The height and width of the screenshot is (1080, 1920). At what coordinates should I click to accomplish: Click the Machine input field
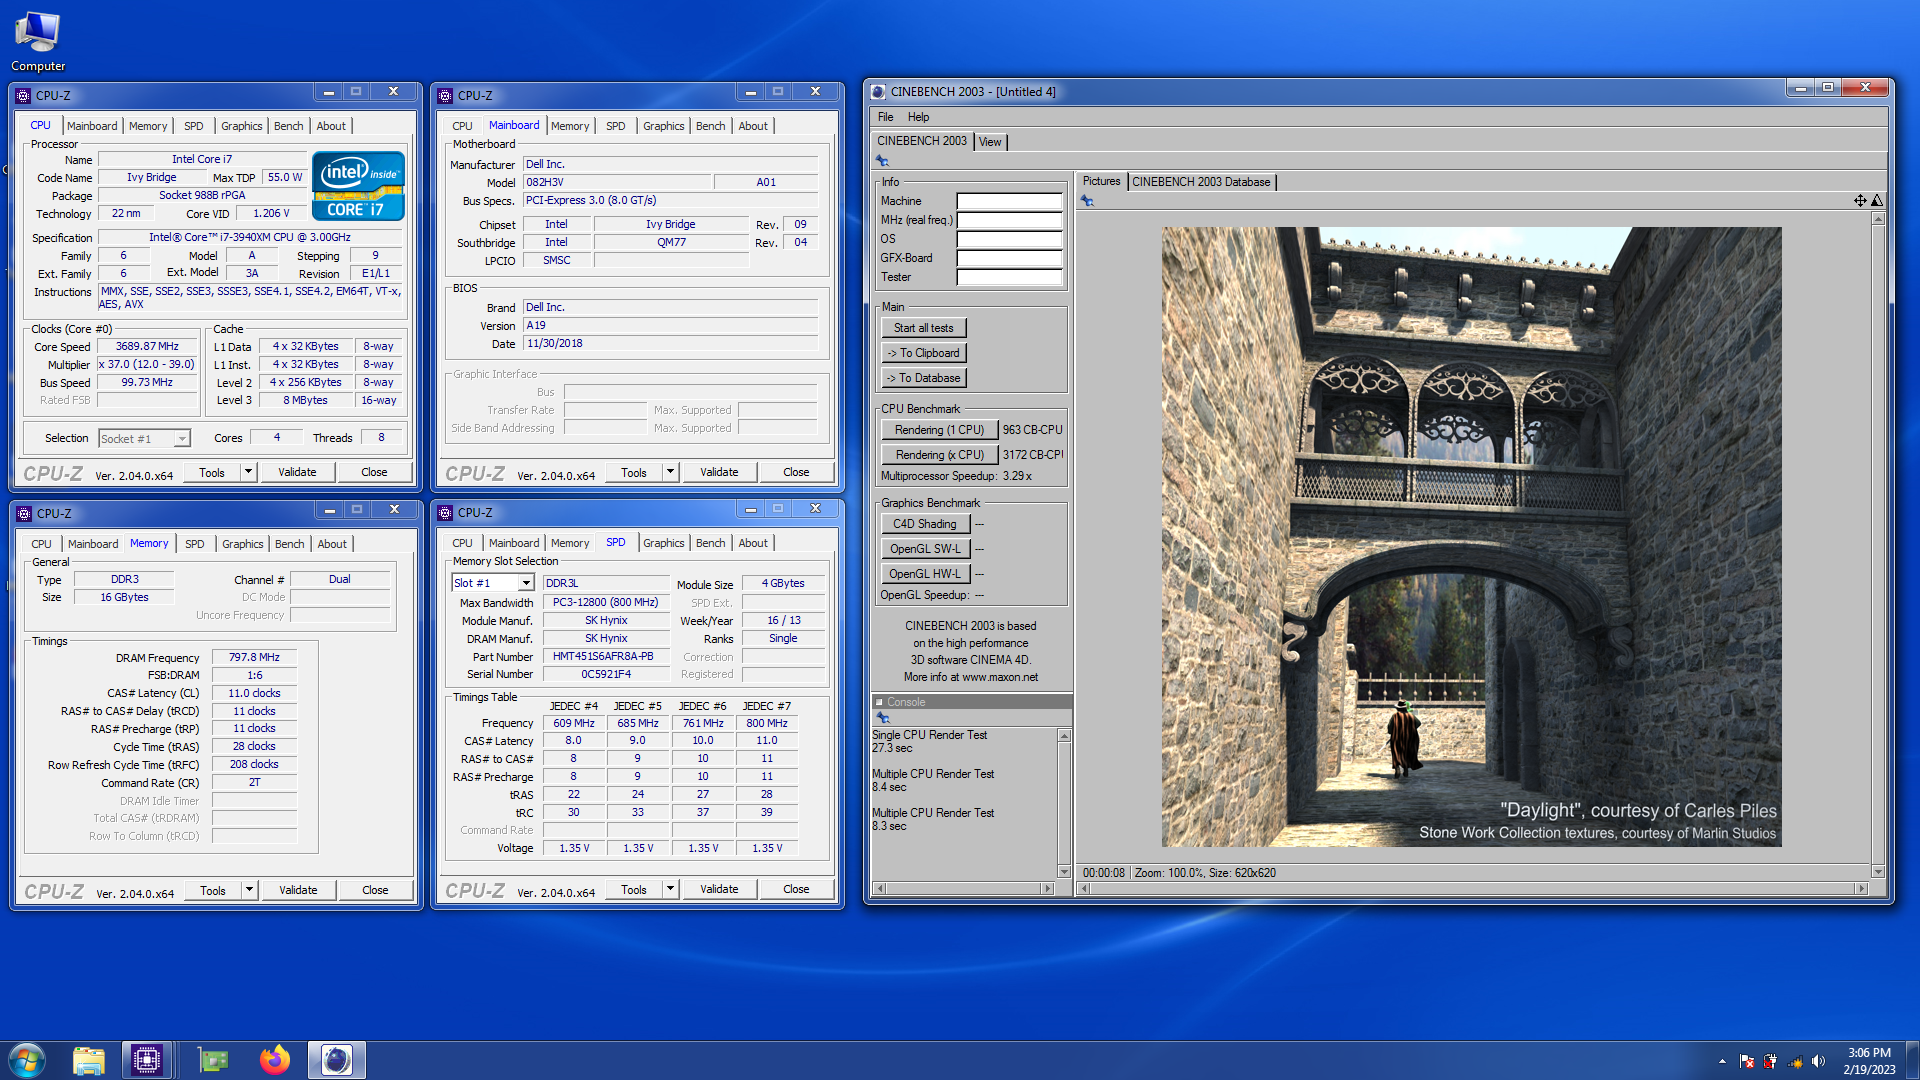1009,201
